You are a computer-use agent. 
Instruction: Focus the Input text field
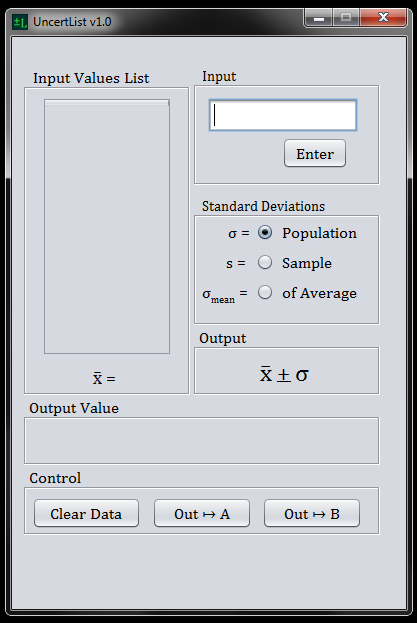tap(283, 115)
